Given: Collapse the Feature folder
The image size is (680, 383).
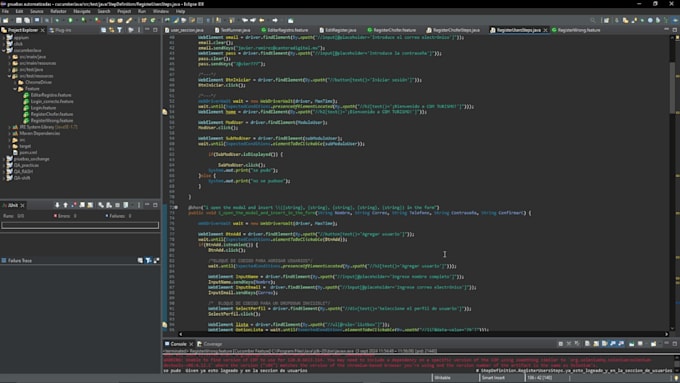Looking at the screenshot, I should (x=15, y=88).
